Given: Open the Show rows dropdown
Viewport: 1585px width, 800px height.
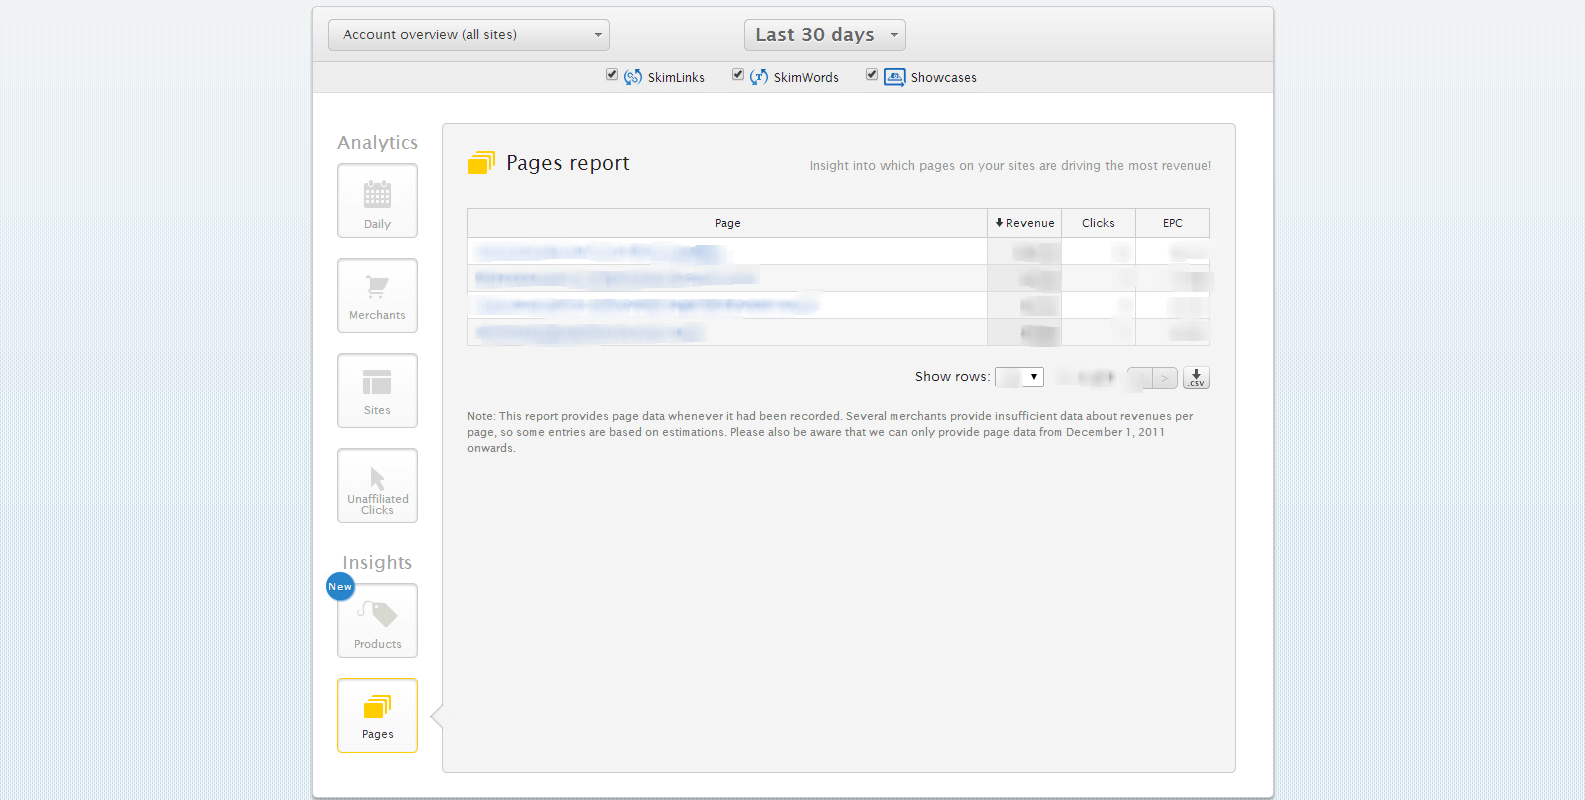Looking at the screenshot, I should pyautogui.click(x=1019, y=377).
